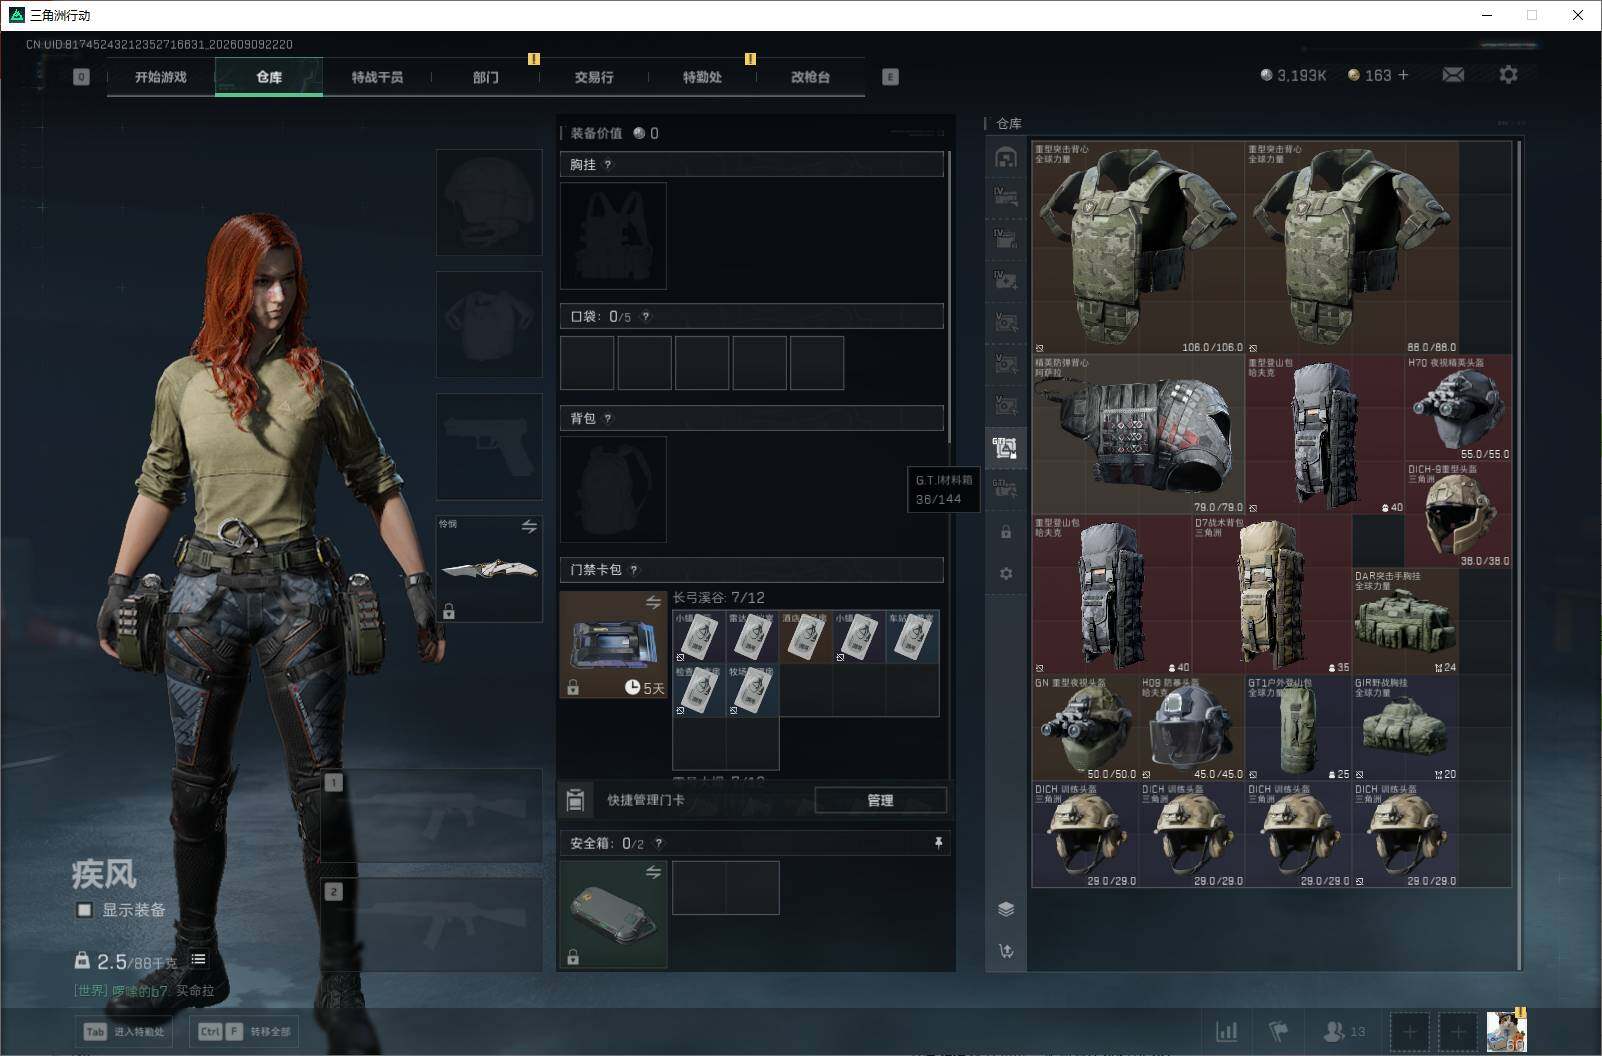This screenshot has width=1602, height=1056.
Task: Select GN 重型夜视头盔 item
Action: [x=1085, y=728]
